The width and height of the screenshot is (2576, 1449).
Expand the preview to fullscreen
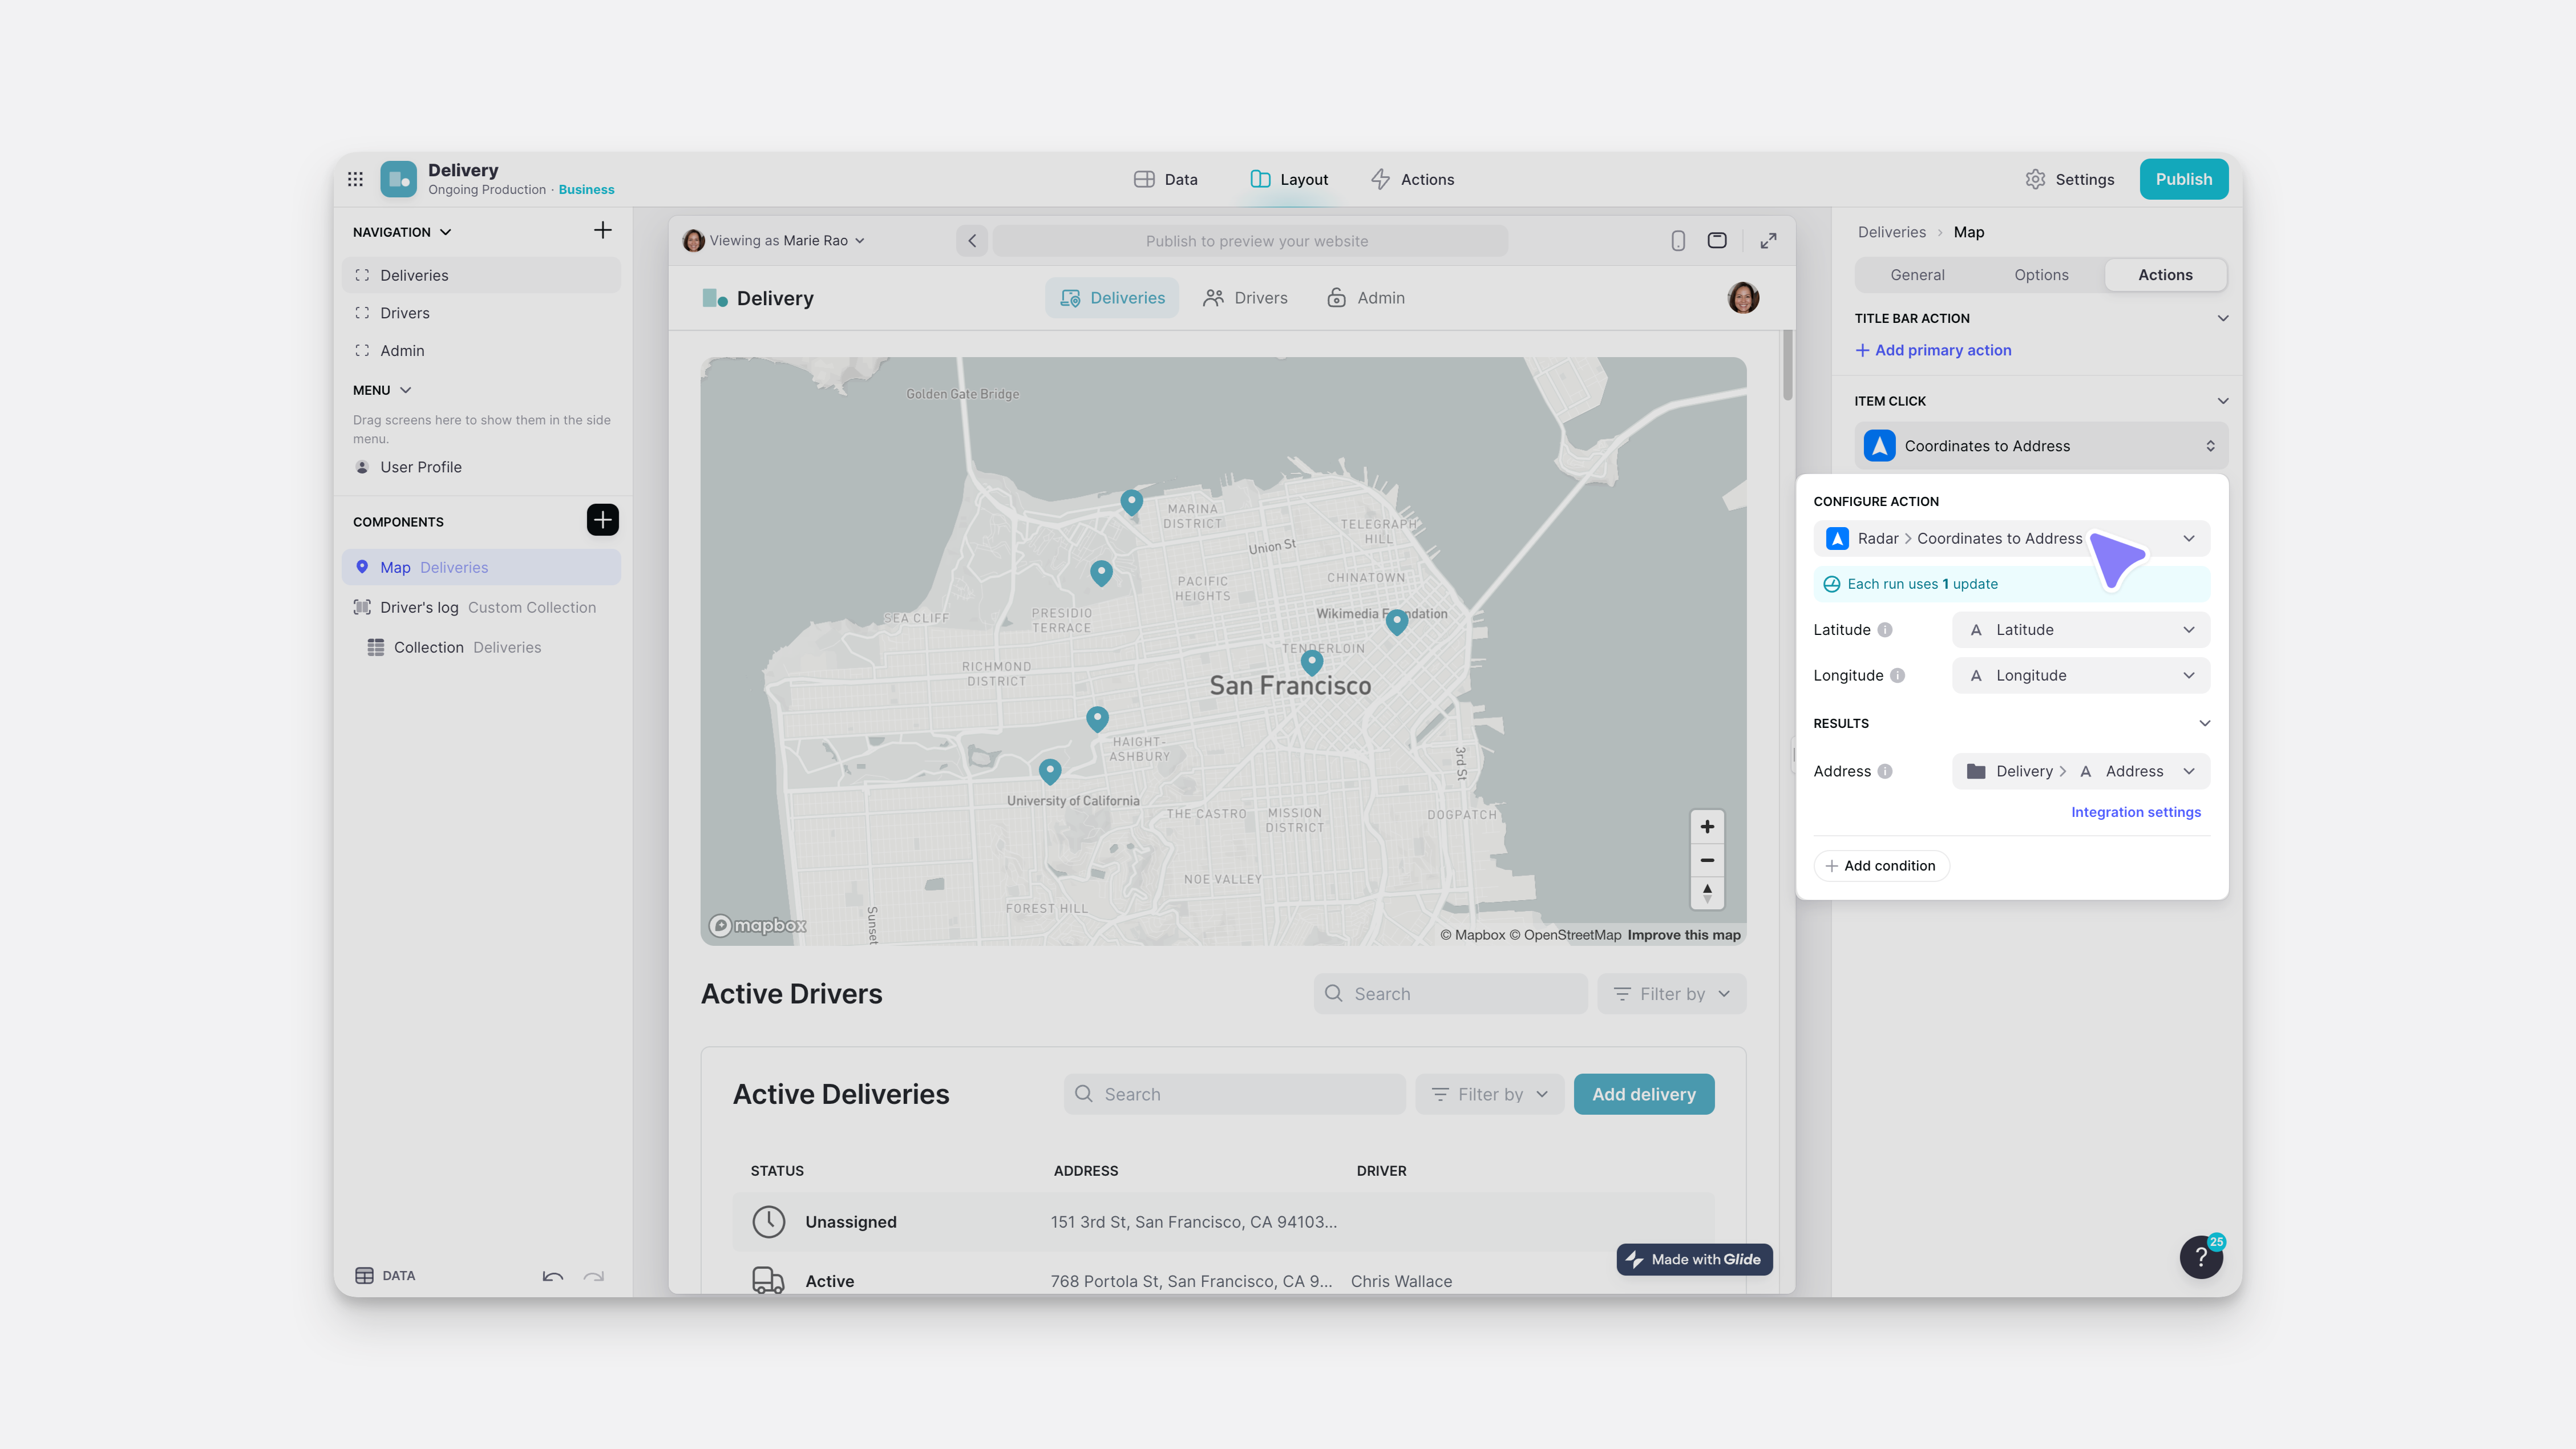pos(1768,240)
